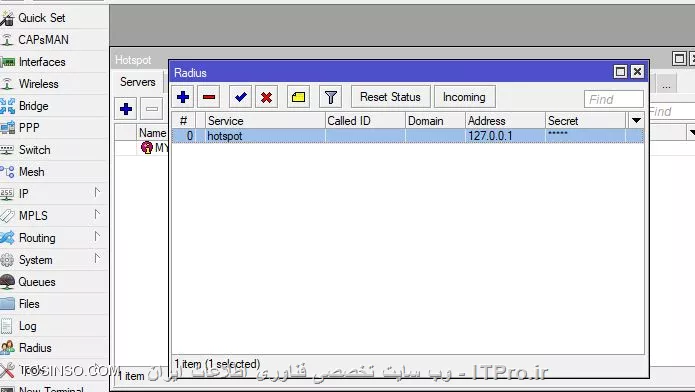Viewport: 695px width, 392px height.
Task: Click the blue plus in Hotspot Servers
Action: point(126,109)
